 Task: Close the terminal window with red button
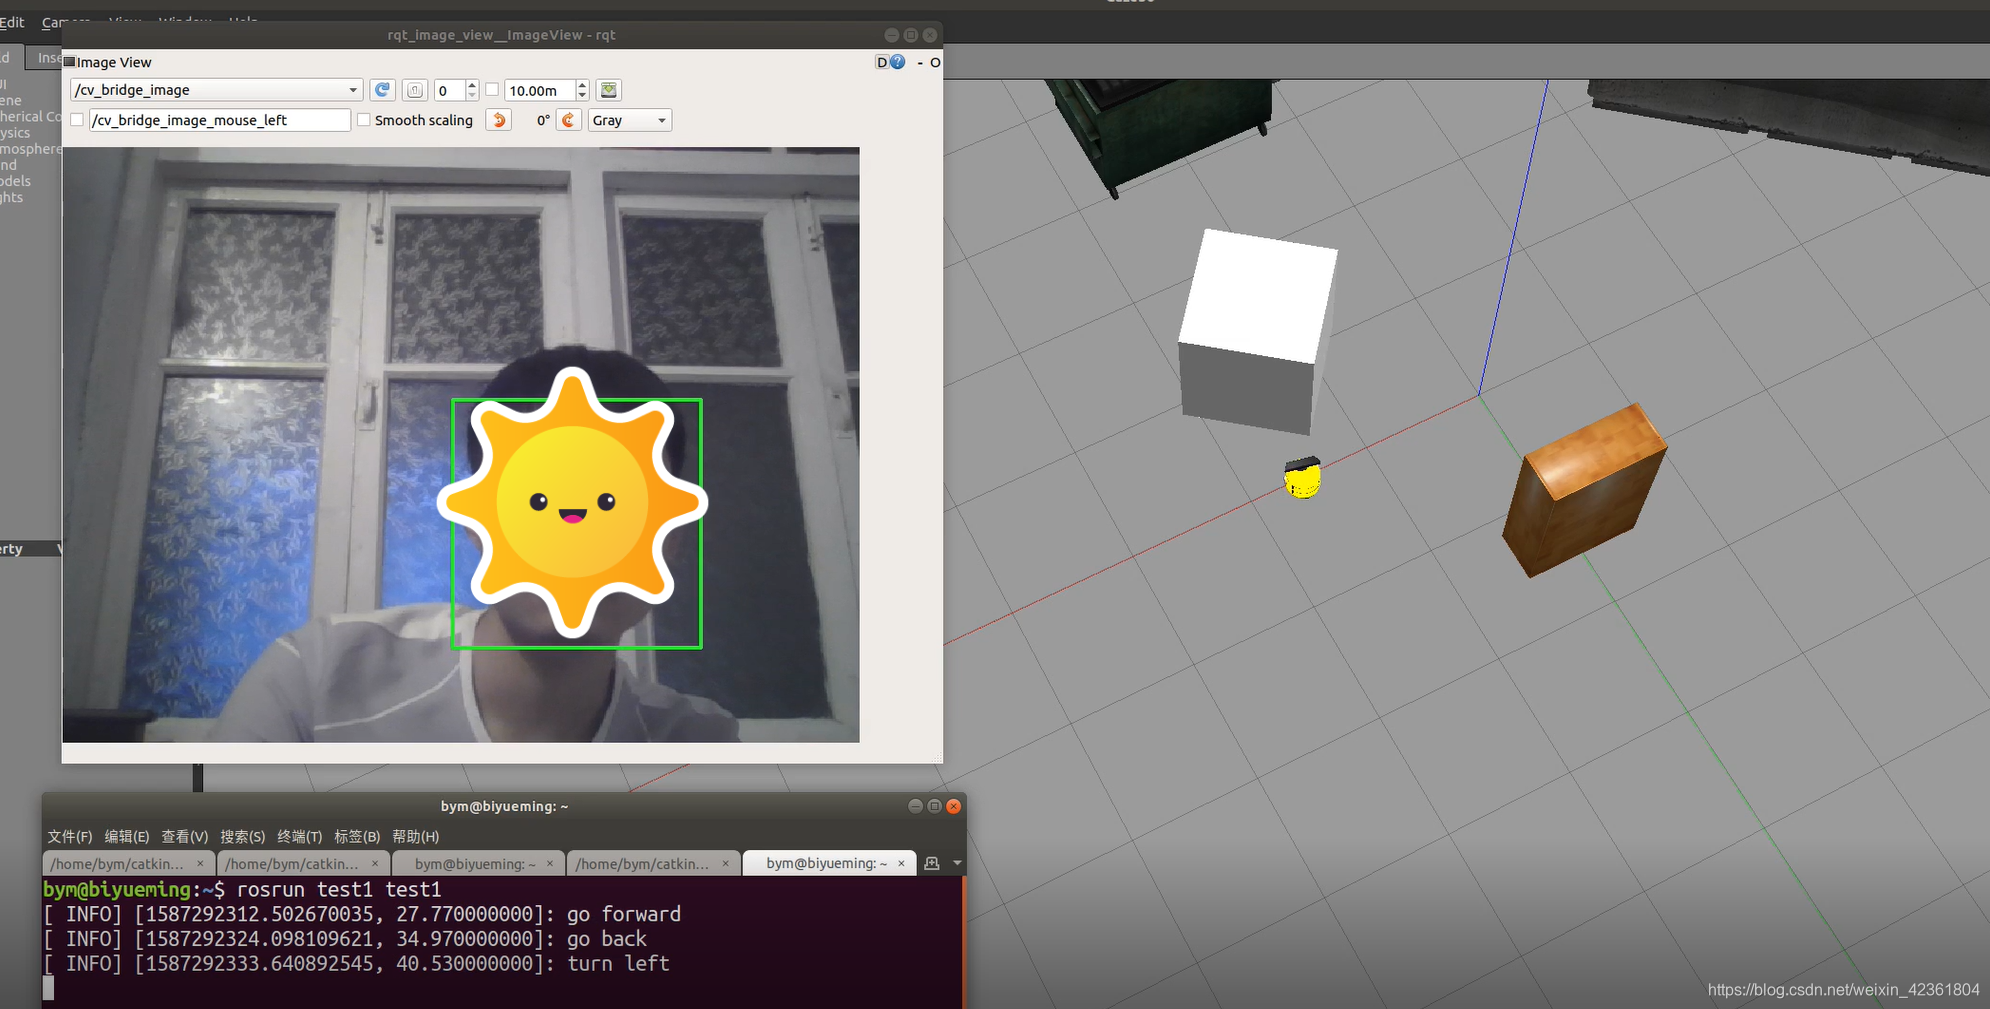pos(953,806)
